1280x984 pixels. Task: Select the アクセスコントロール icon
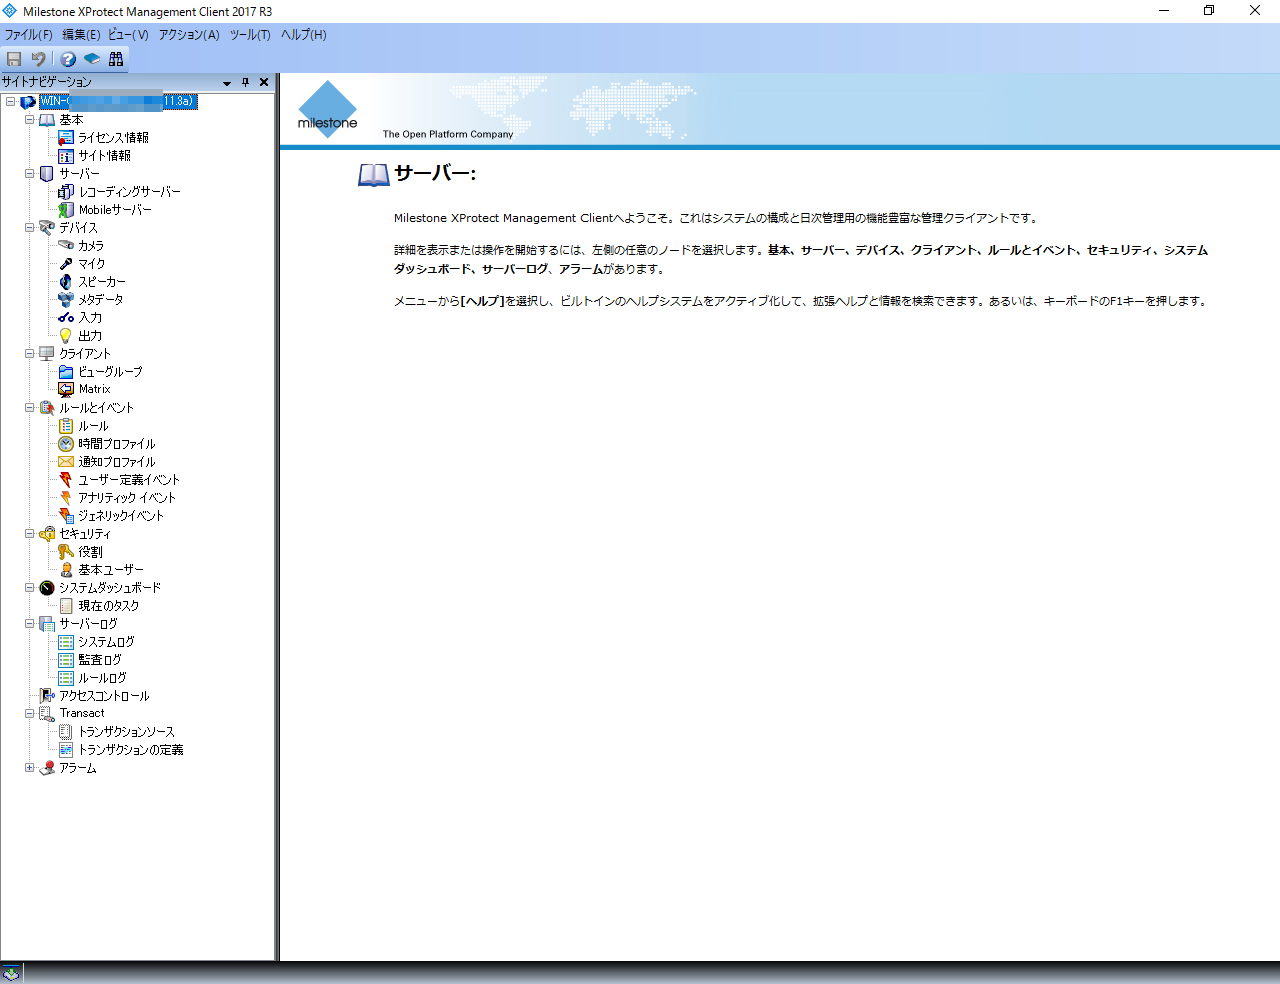(47, 695)
